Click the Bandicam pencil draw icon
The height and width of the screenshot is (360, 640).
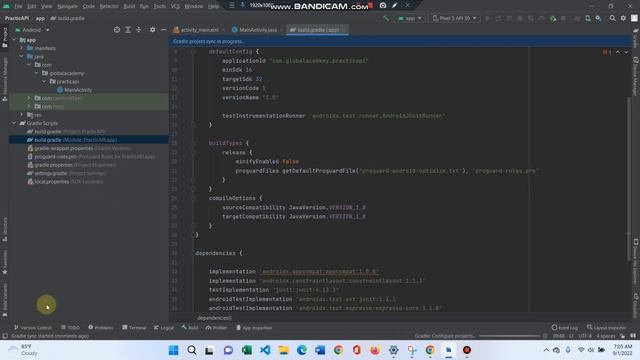395,6
